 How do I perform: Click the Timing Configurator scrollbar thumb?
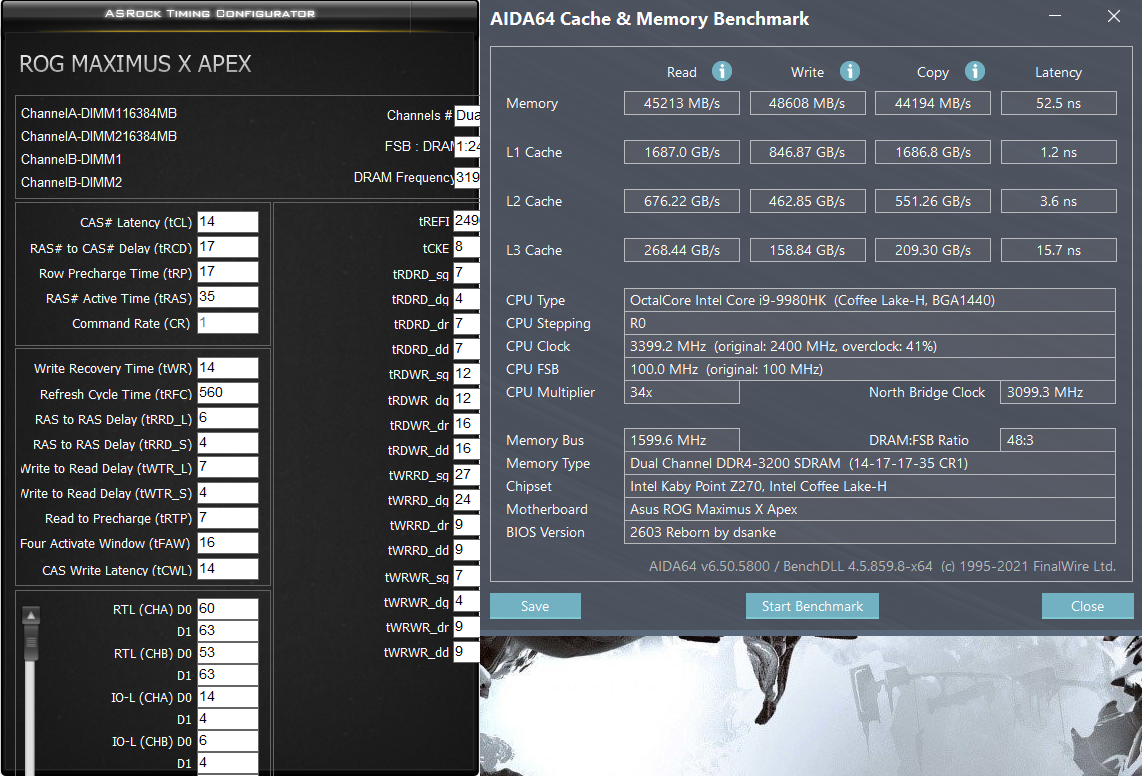point(31,643)
